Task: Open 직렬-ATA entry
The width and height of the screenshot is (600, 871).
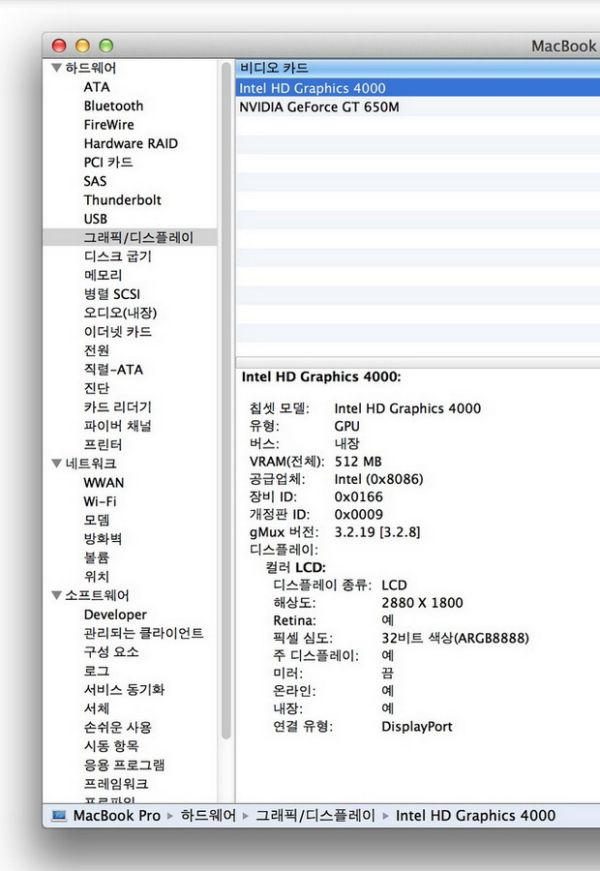Action: pyautogui.click(x=113, y=369)
